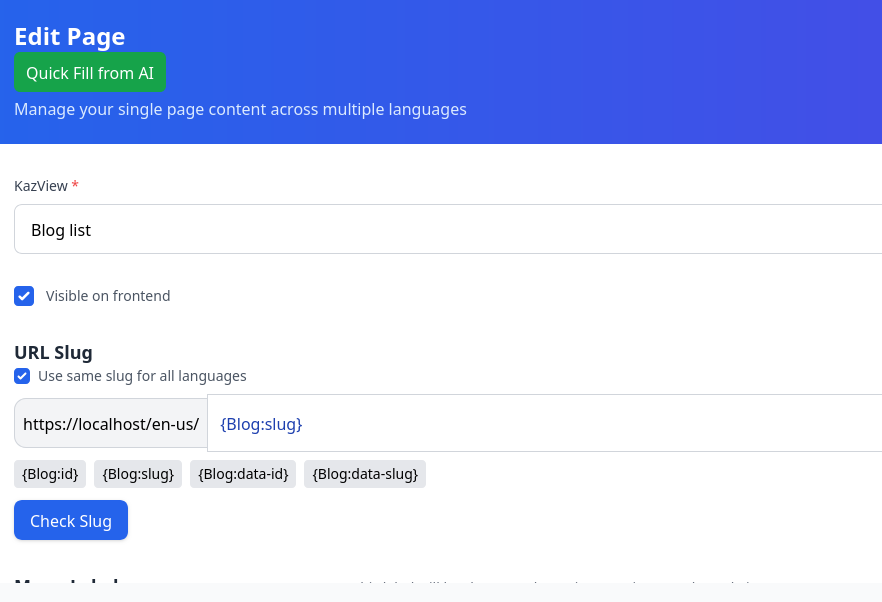Click the URL Slug section heading
The image size is (882, 602).
(53, 352)
